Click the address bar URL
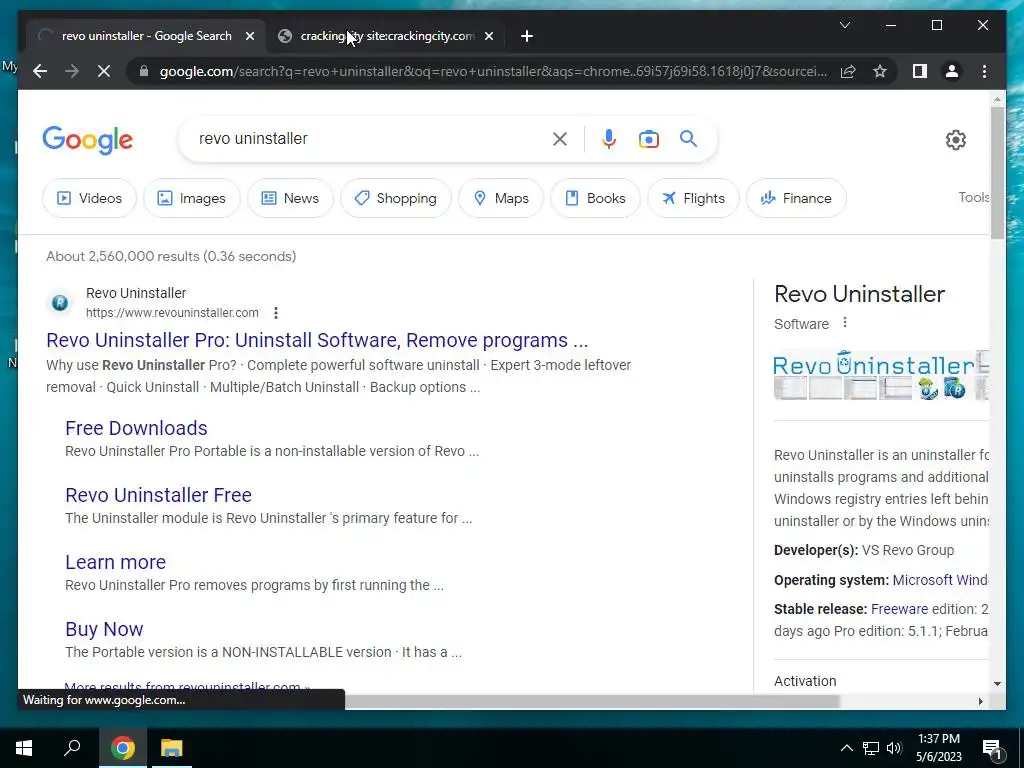The width and height of the screenshot is (1024, 768). point(493,71)
